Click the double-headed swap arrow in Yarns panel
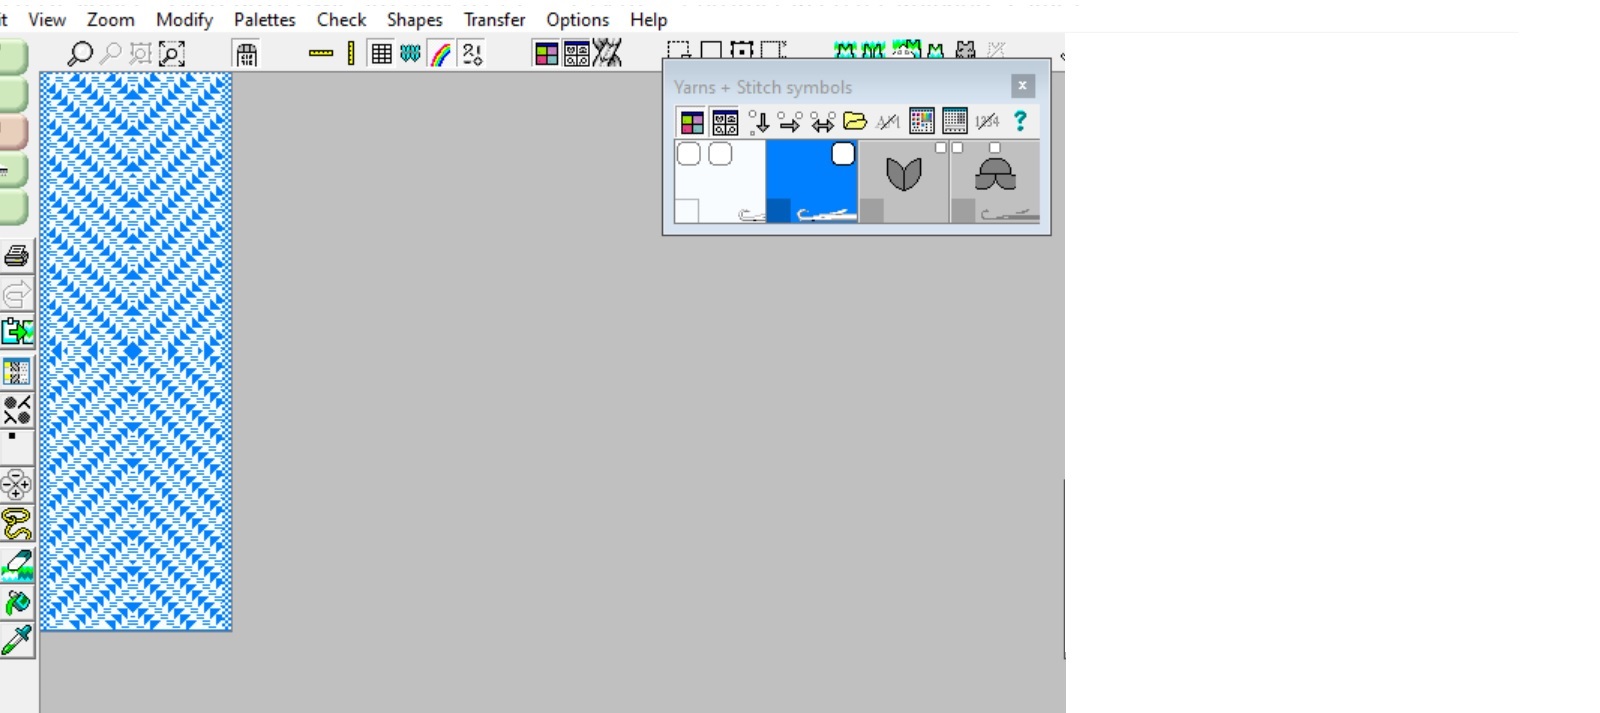Image resolution: width=1600 pixels, height=713 pixels. point(823,122)
